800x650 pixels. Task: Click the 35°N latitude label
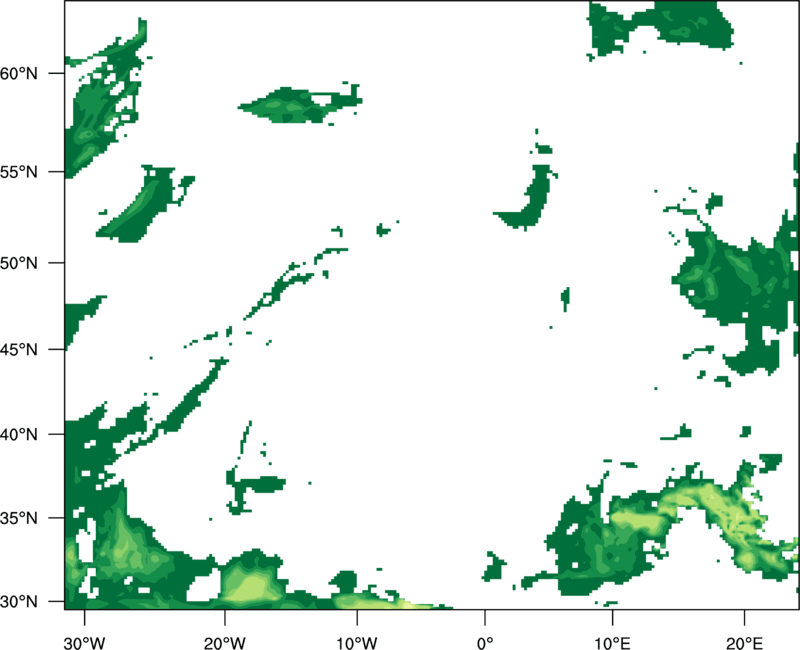[19, 518]
